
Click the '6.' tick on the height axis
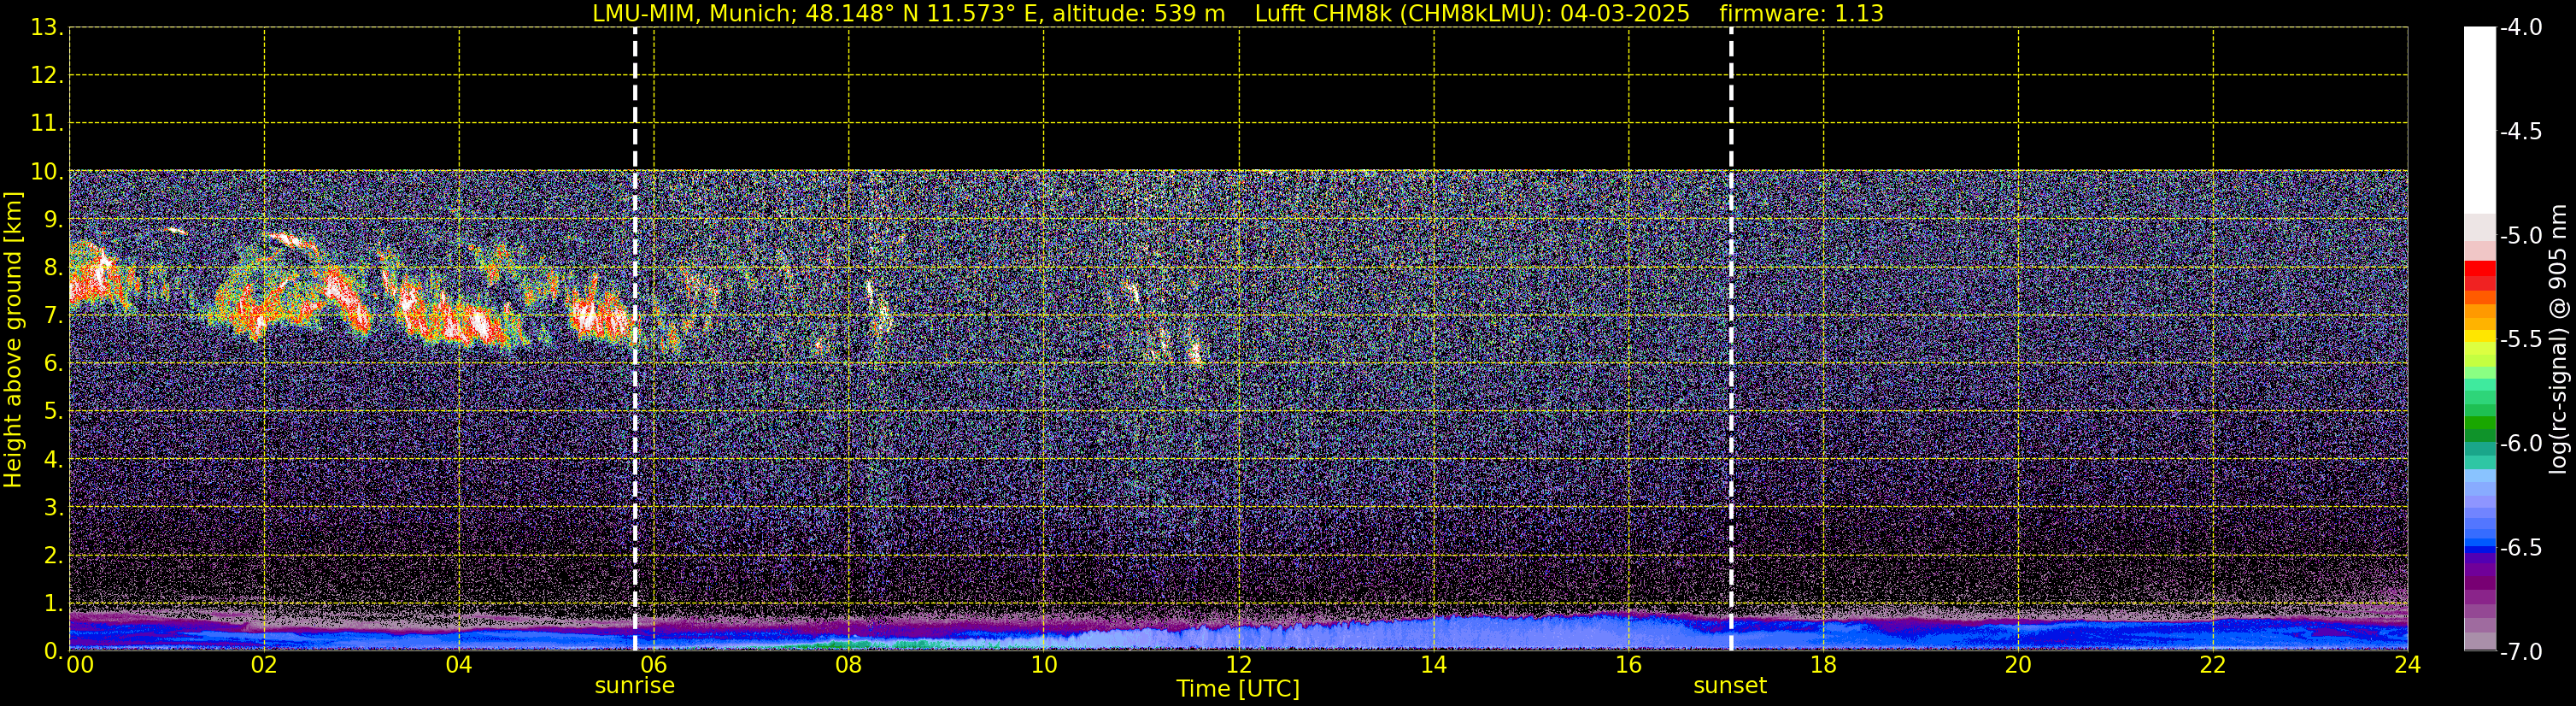coord(53,364)
